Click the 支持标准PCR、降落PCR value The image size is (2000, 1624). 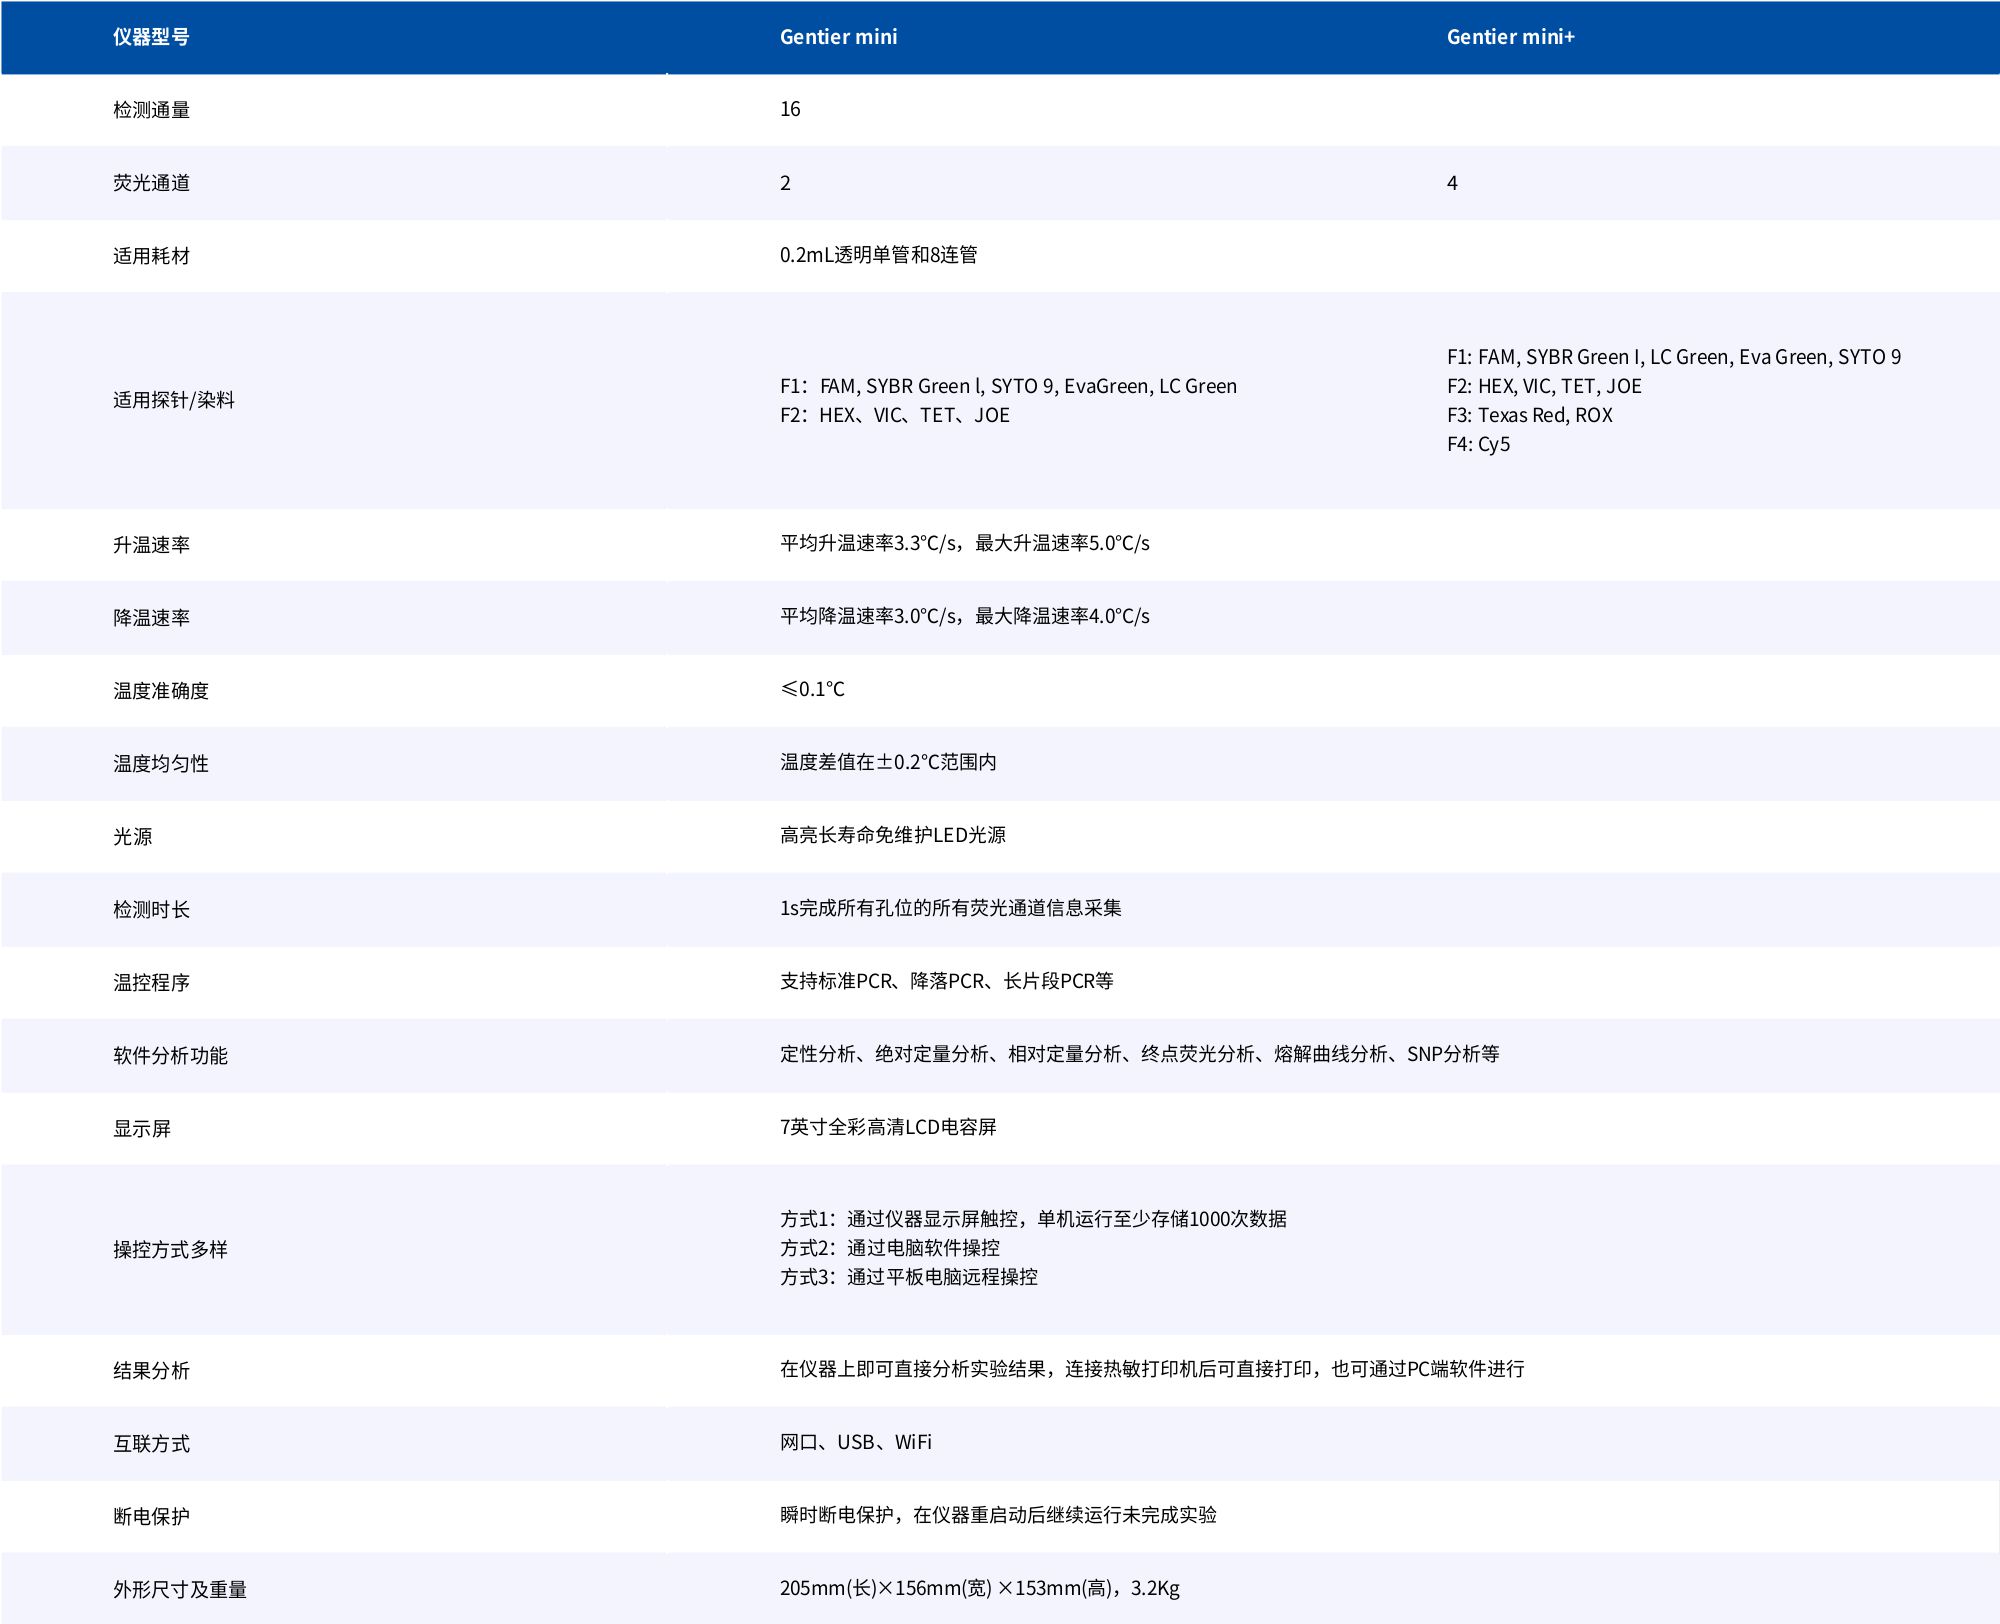947,981
